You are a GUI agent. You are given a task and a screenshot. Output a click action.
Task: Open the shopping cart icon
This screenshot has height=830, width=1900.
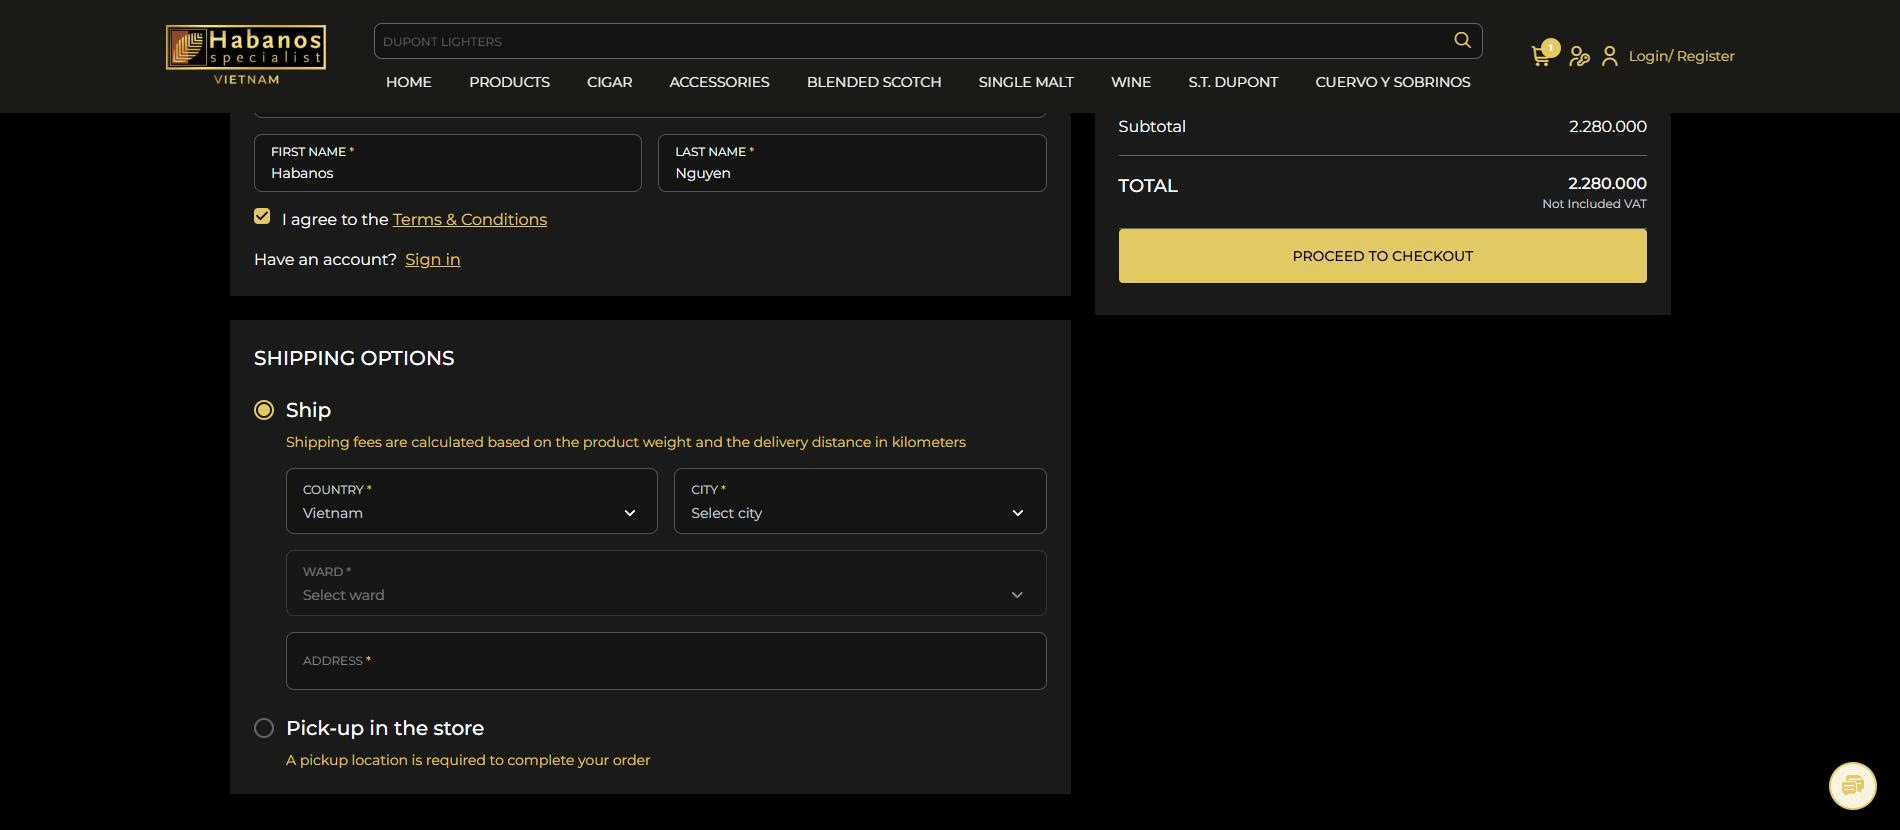1541,56
